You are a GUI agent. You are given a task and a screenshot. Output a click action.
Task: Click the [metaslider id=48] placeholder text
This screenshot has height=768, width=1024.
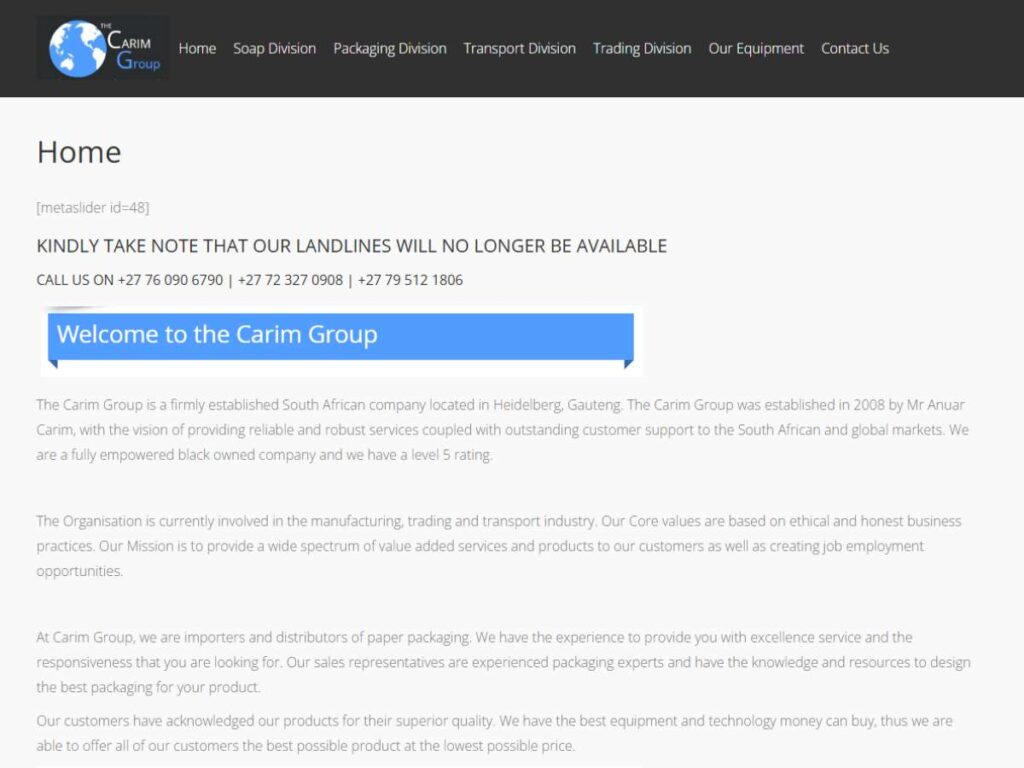[x=93, y=208]
